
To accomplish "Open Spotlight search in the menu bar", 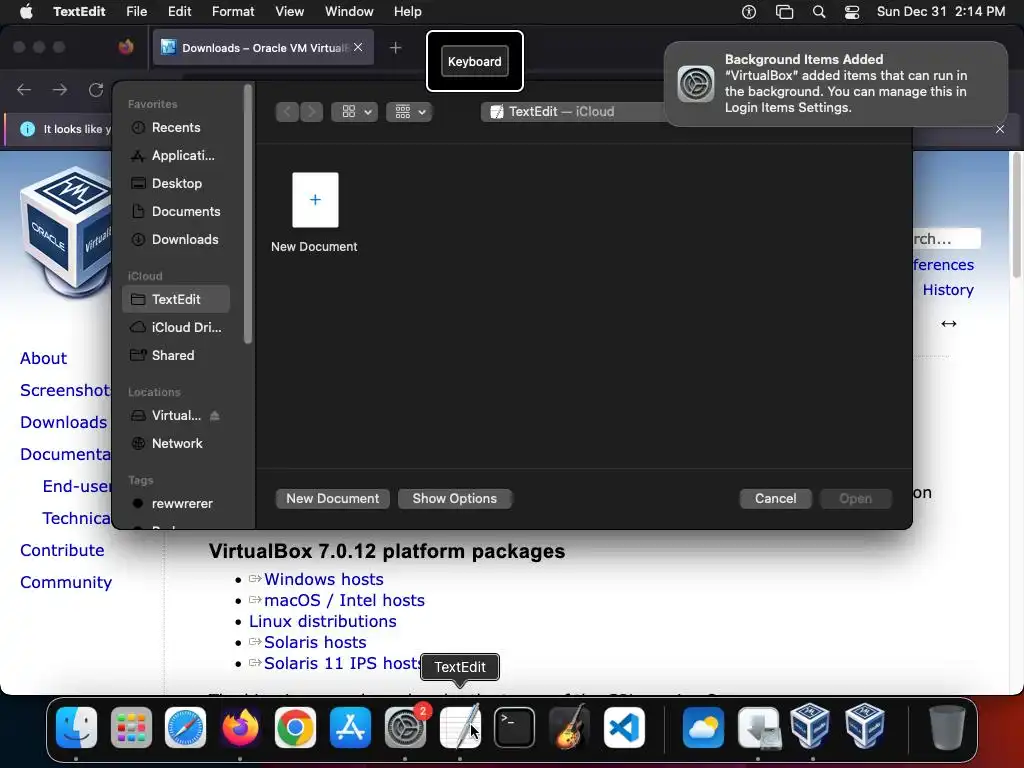I will [x=819, y=12].
